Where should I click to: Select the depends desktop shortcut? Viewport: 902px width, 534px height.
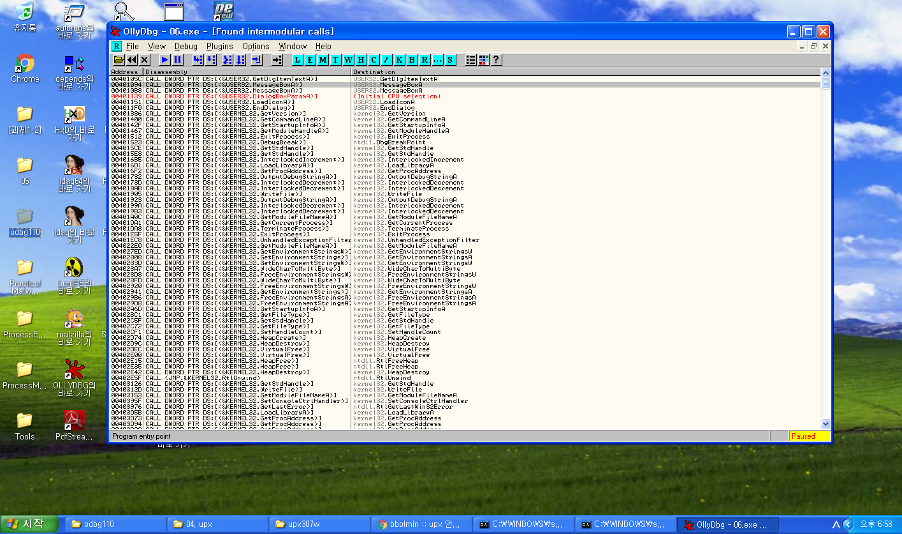[74, 73]
